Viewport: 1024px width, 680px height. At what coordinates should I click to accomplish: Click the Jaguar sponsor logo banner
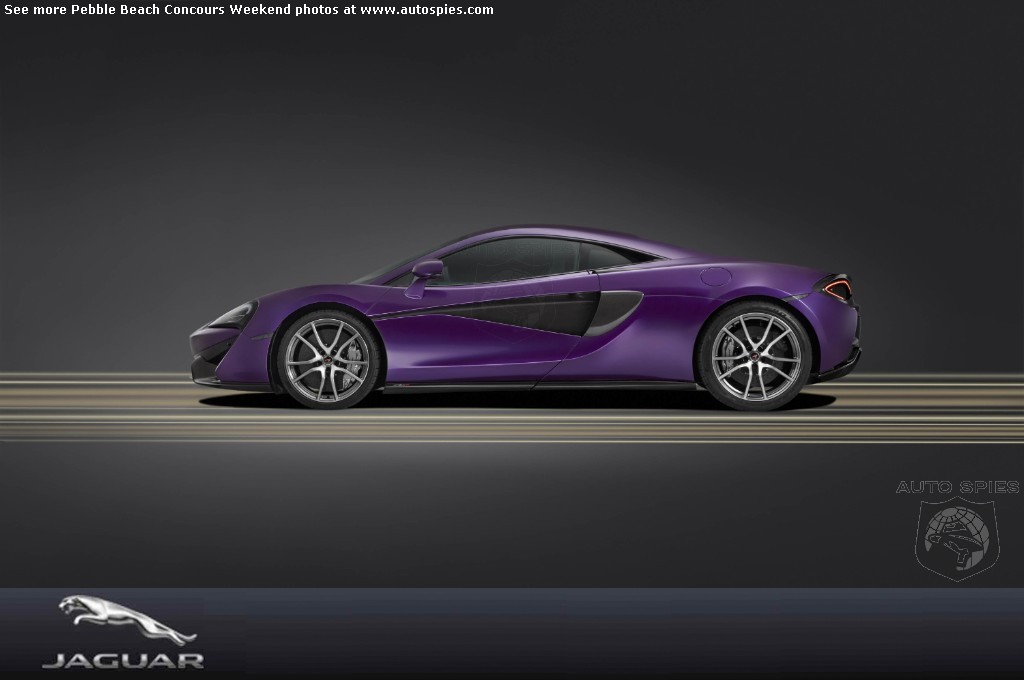512,634
